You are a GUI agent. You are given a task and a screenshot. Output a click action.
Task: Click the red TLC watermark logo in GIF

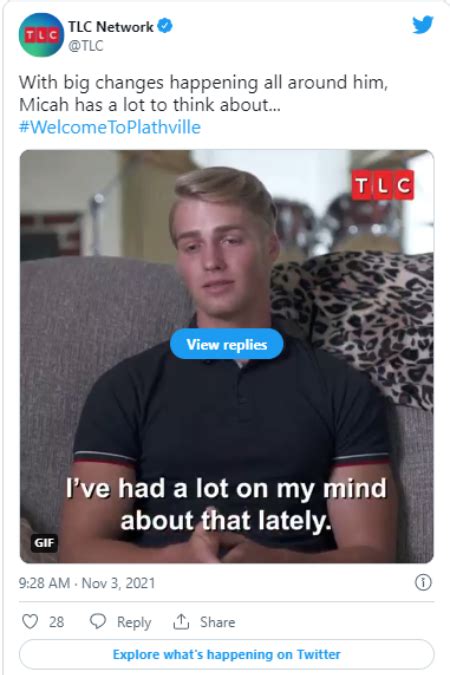pyautogui.click(x=382, y=185)
